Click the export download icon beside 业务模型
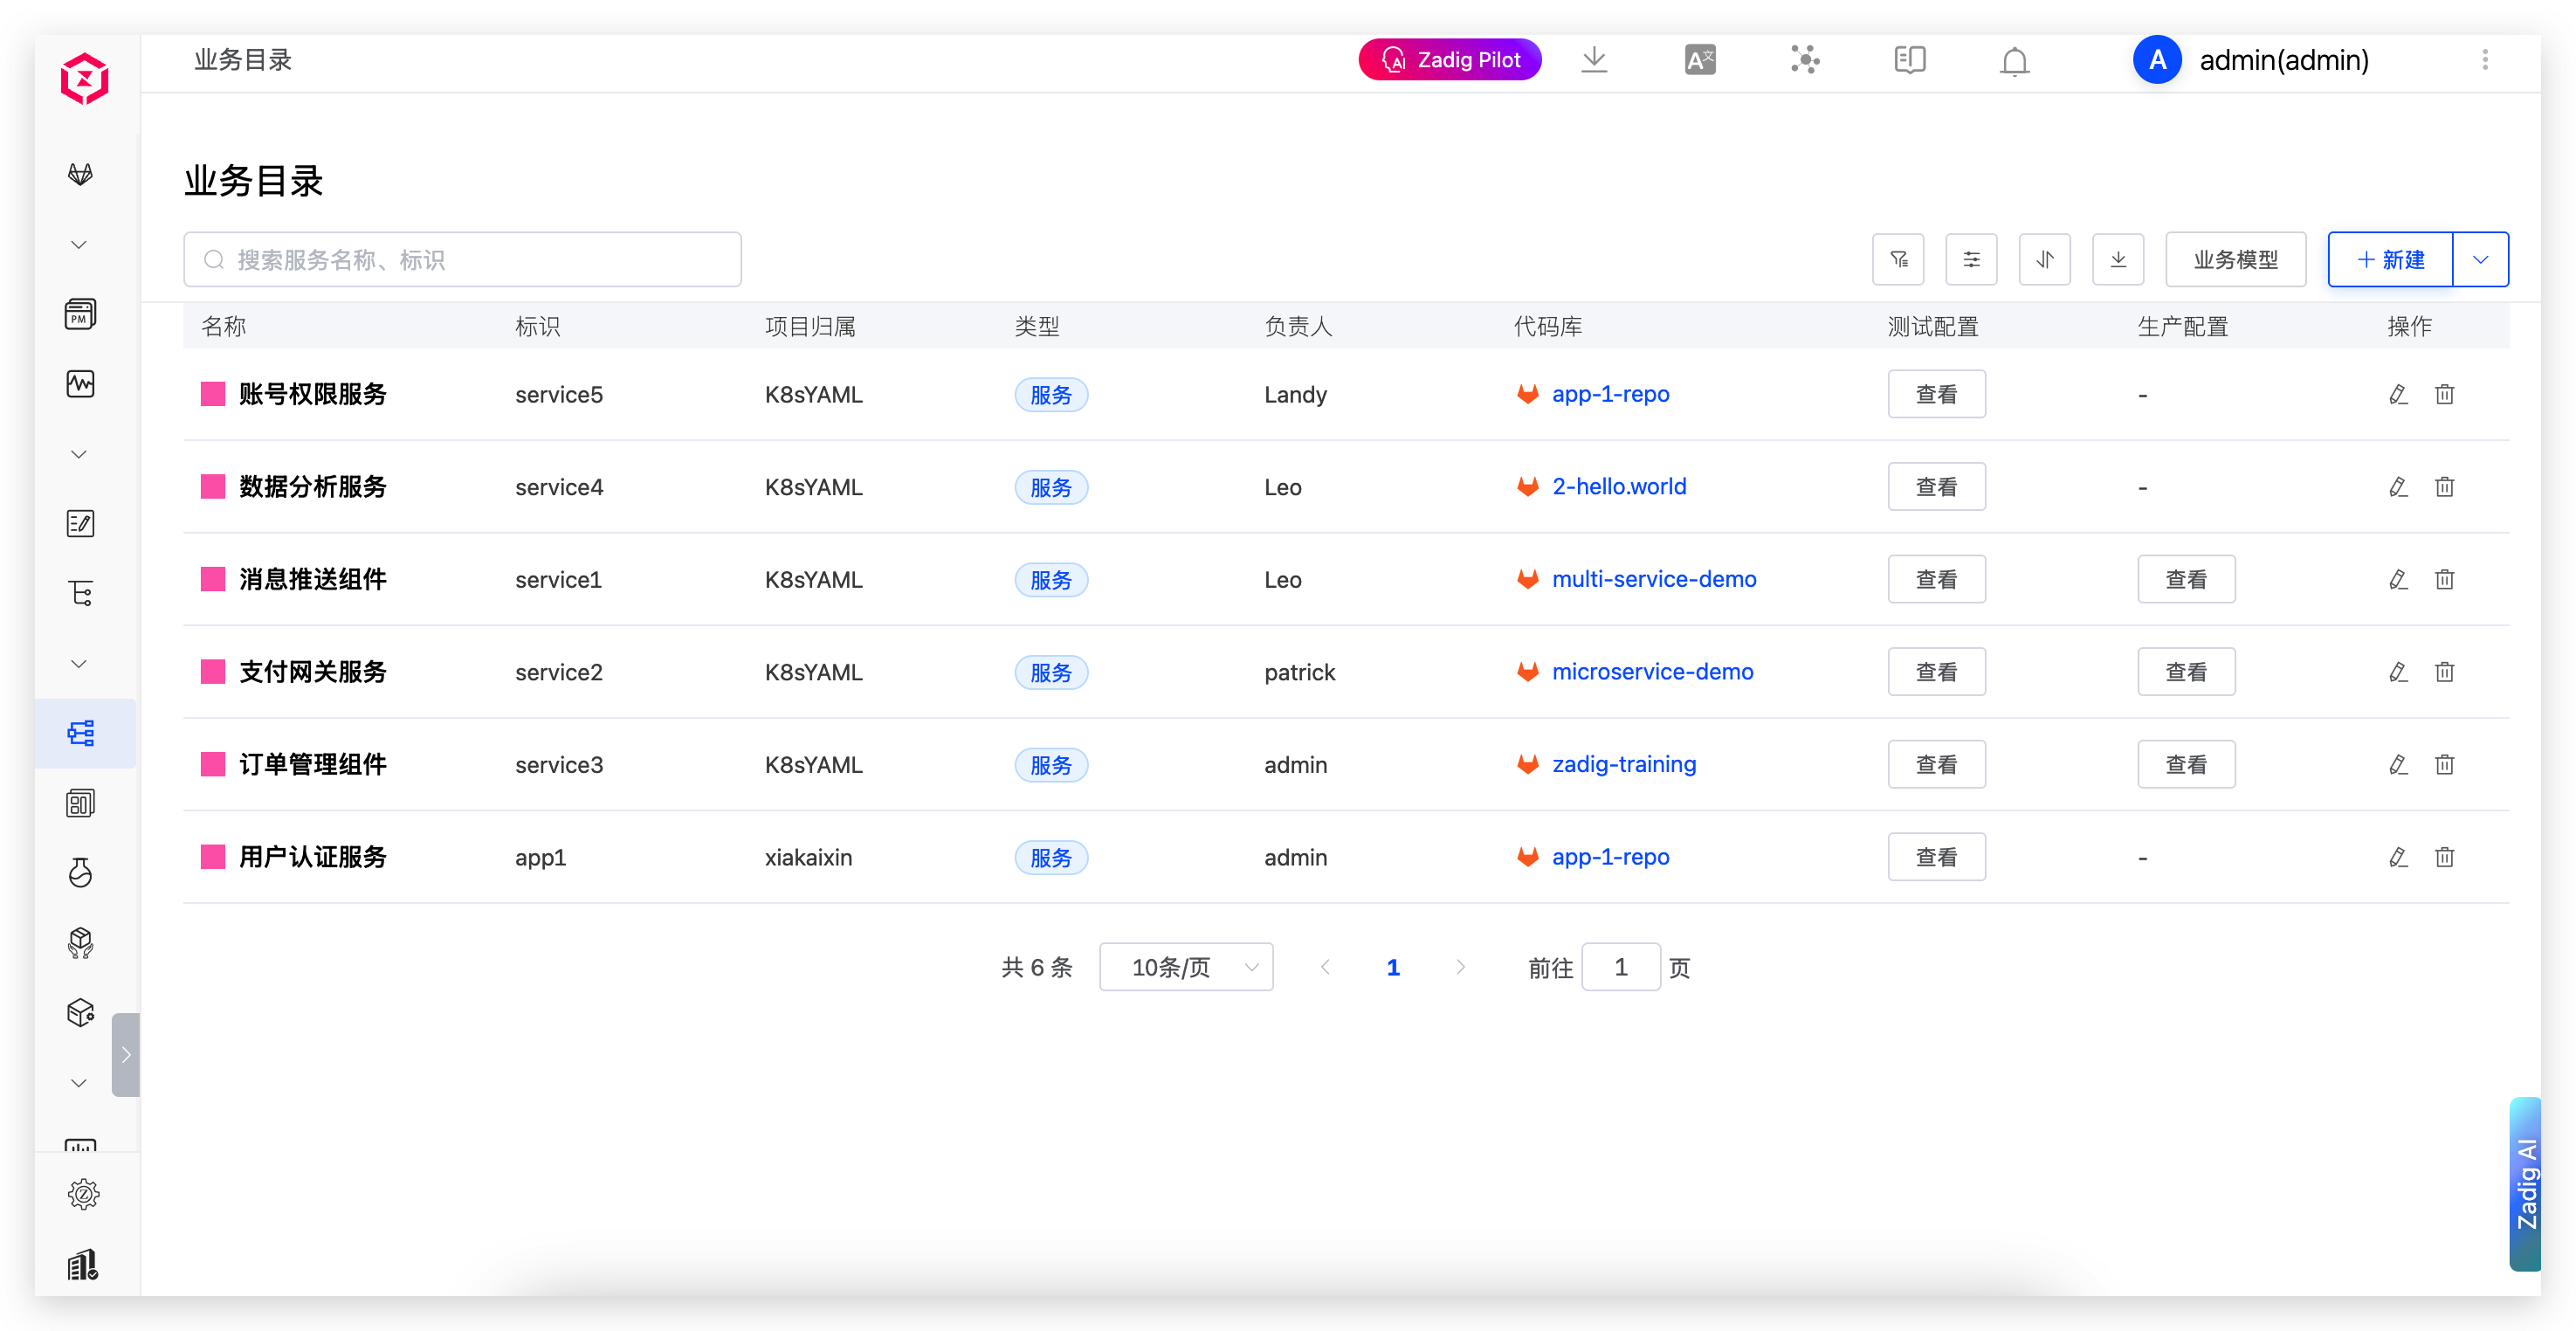The height and width of the screenshot is (1331, 2576). click(2117, 260)
